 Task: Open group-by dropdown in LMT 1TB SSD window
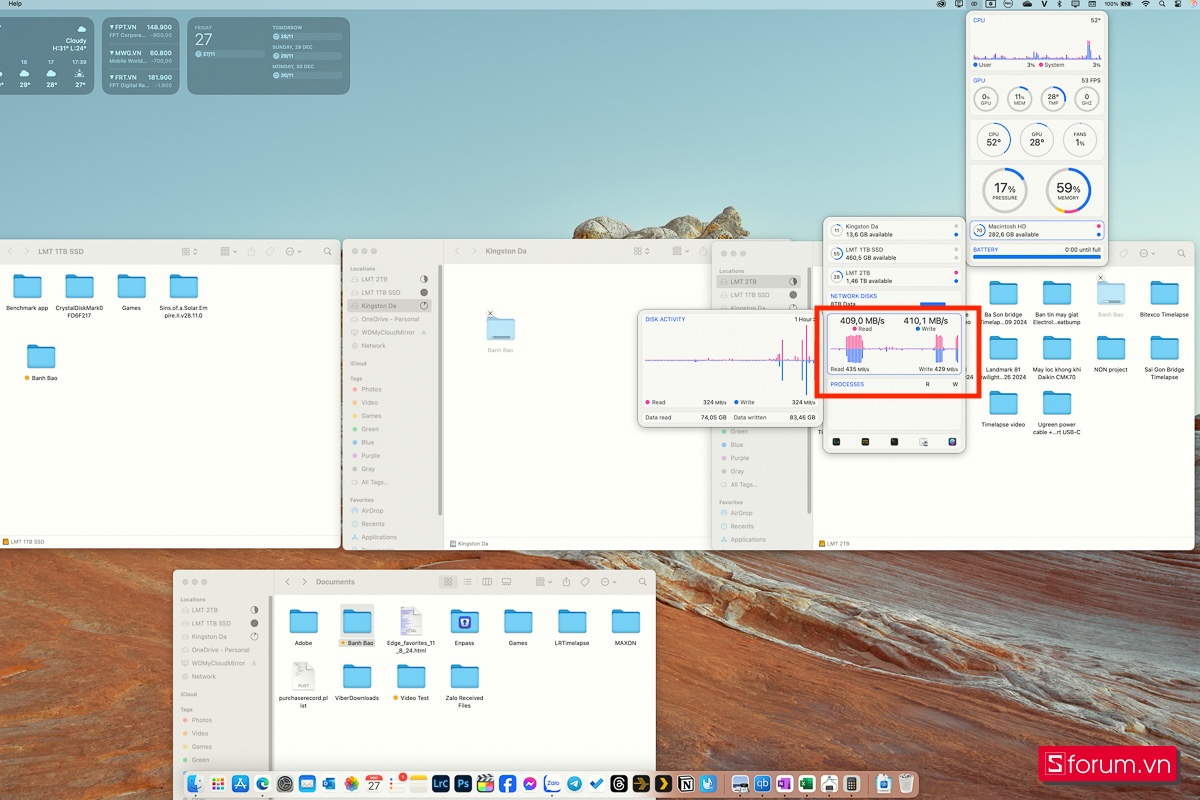(228, 251)
